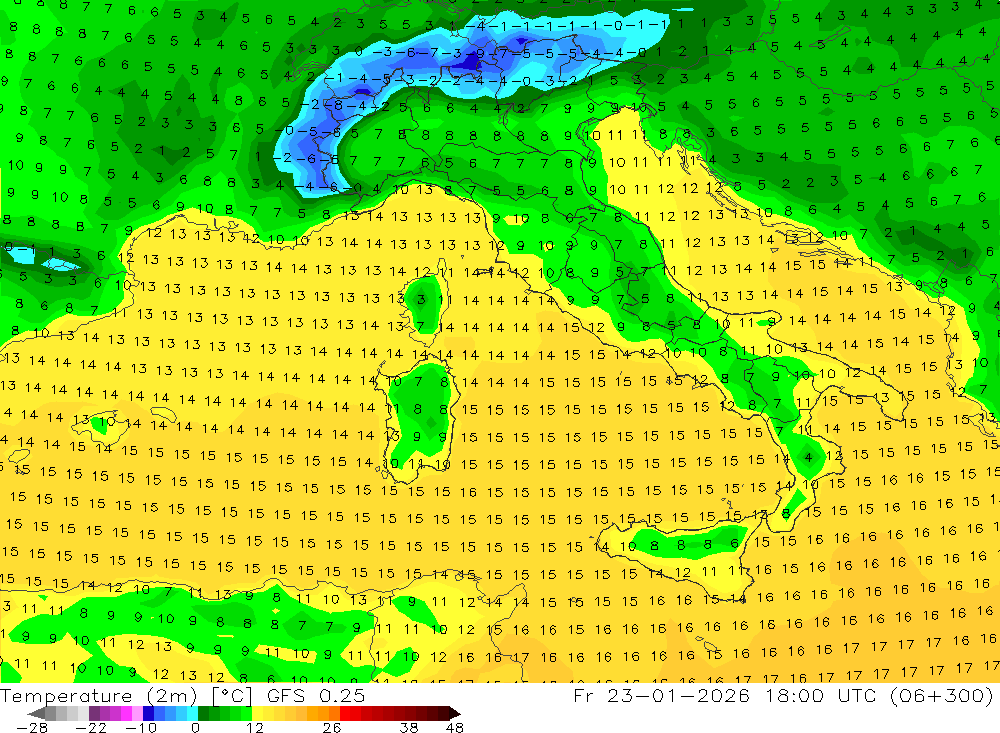Click the '12' label under the color scale

[x=255, y=727]
